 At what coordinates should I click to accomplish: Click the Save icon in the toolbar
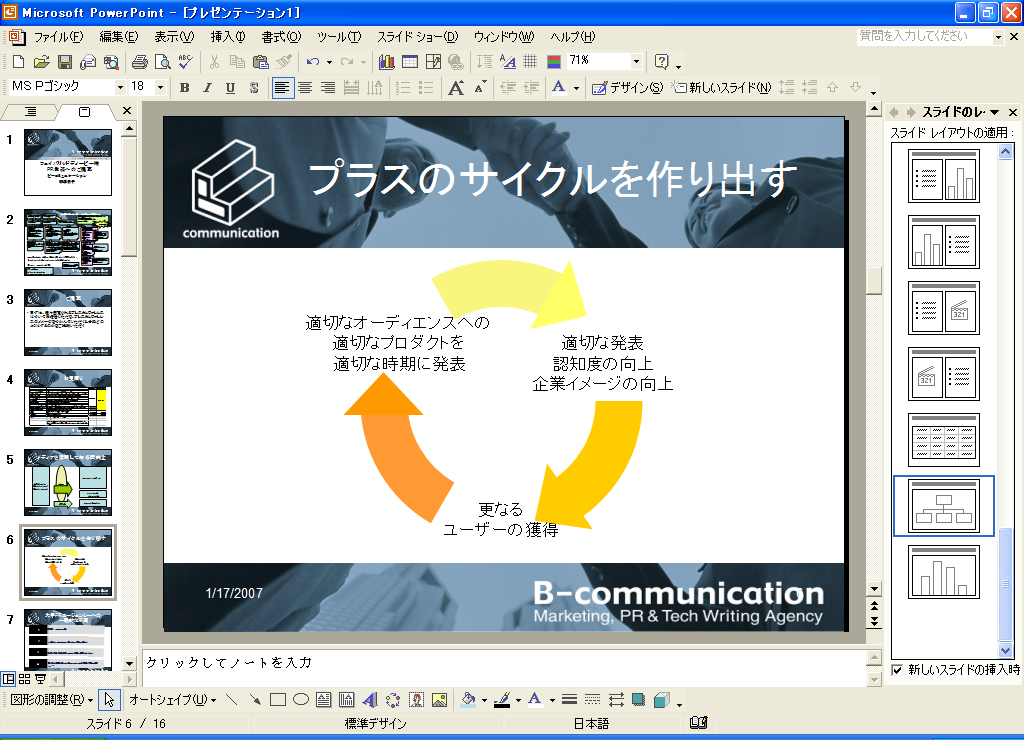(63, 62)
